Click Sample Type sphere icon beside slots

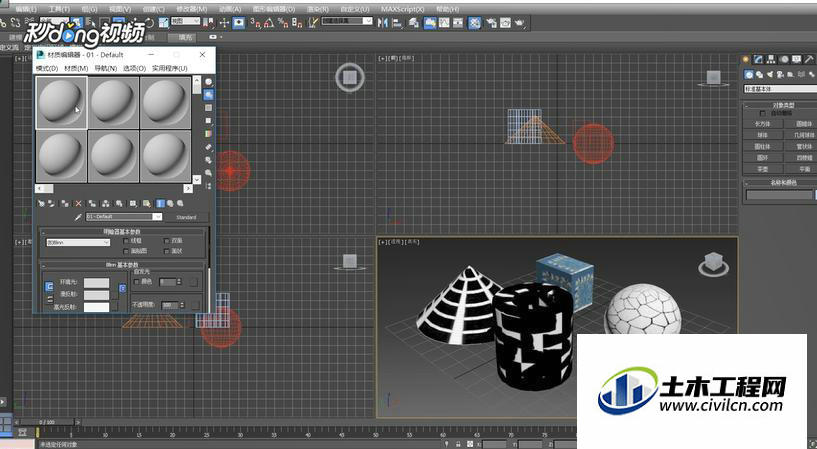tap(208, 82)
